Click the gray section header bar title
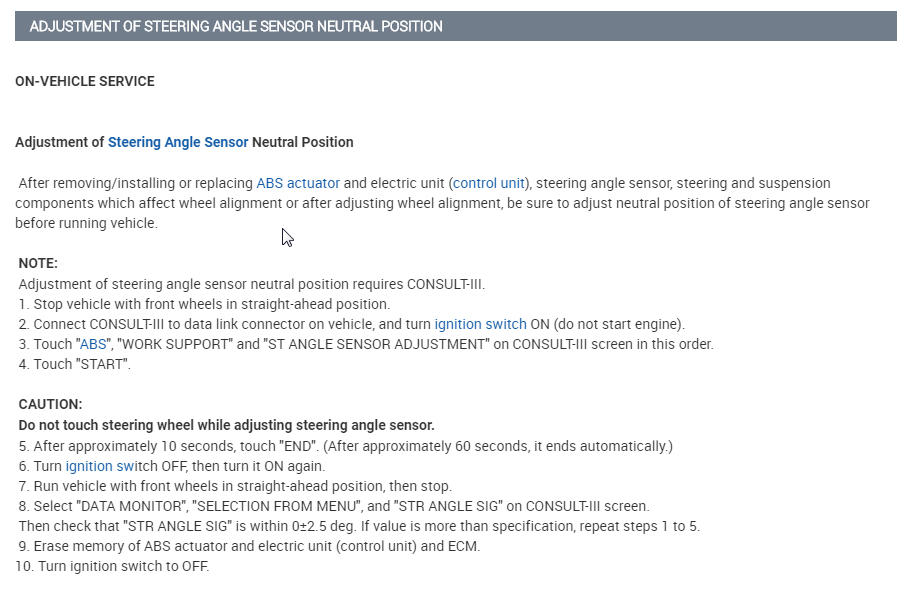Viewport: 908px width, 596px height. tap(236, 26)
